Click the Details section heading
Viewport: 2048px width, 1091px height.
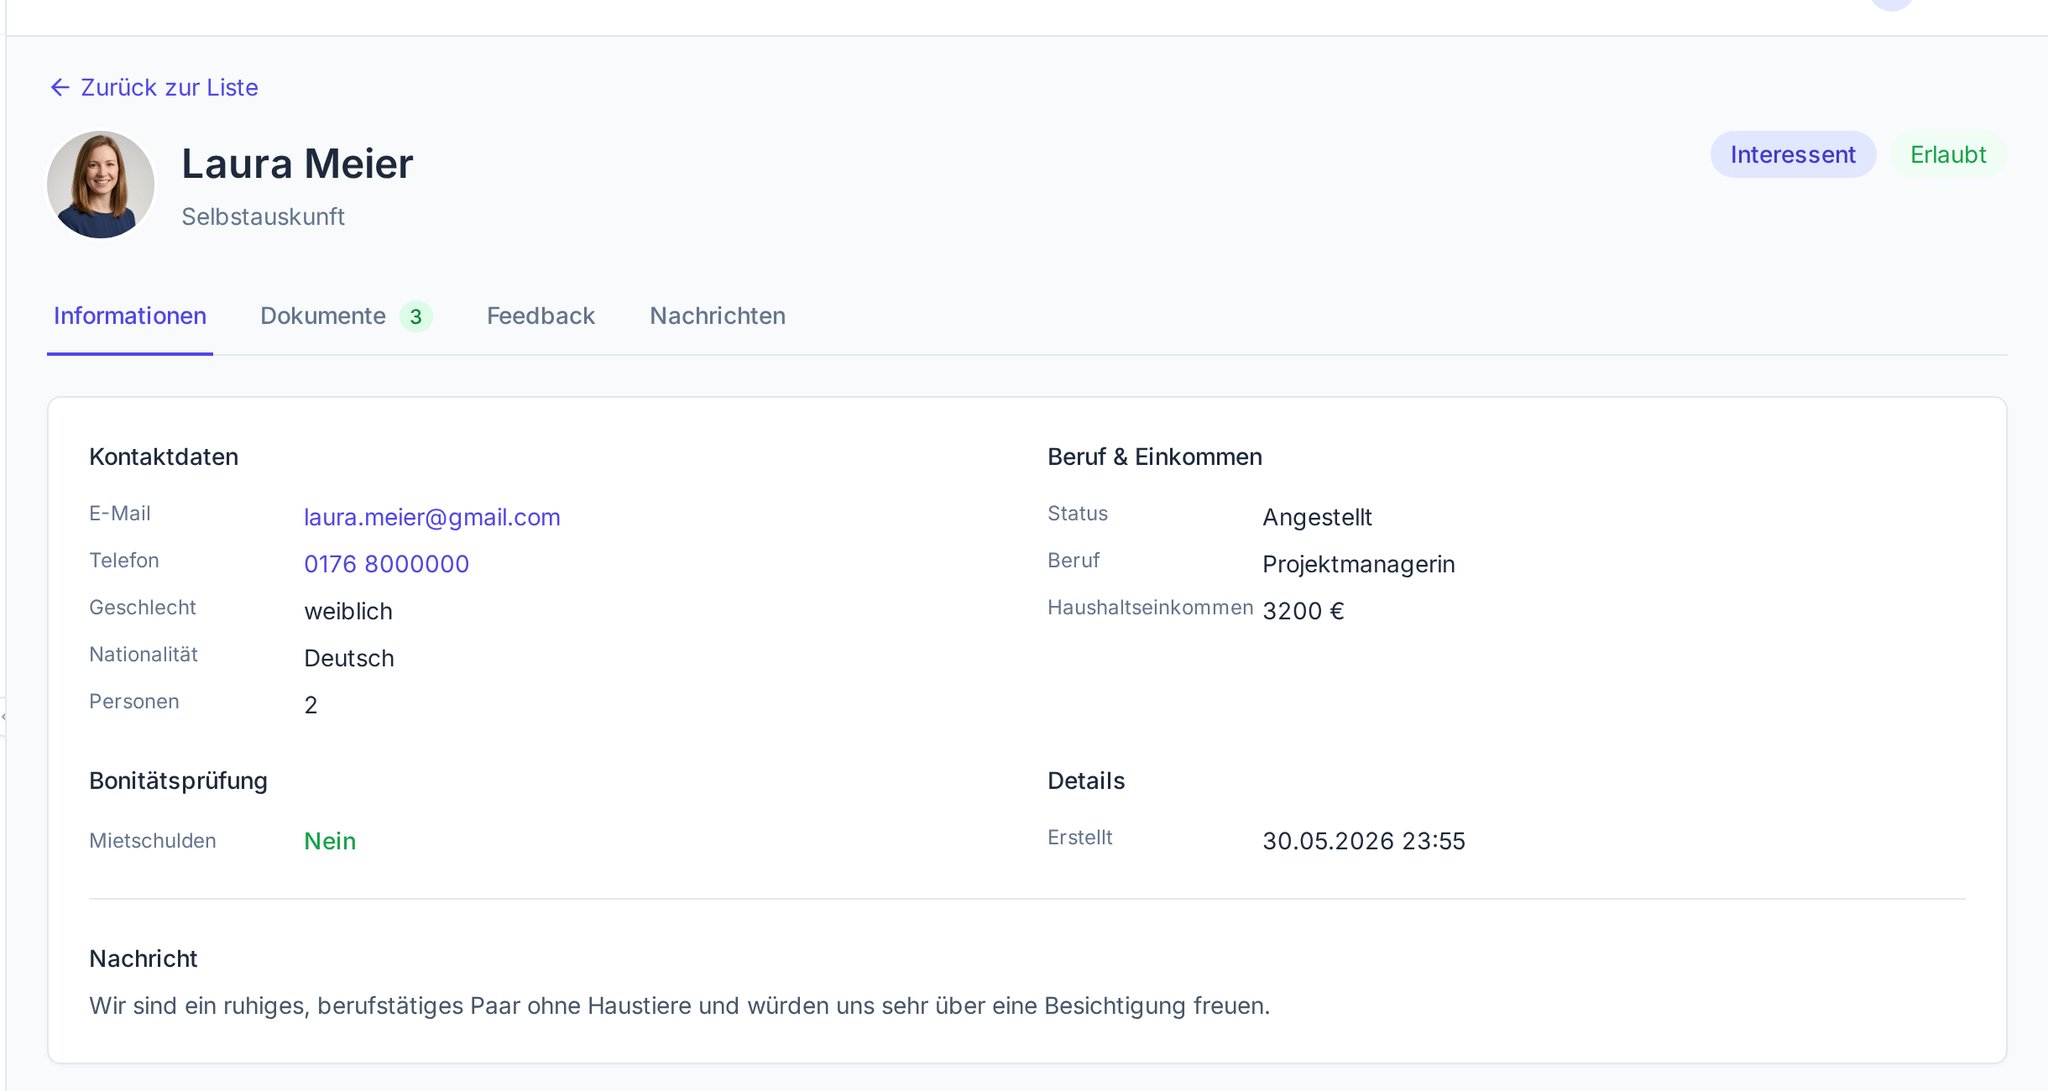tap(1086, 781)
